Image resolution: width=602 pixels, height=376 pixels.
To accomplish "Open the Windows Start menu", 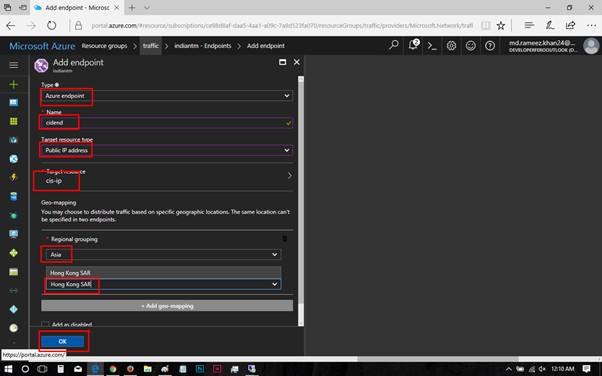I will point(8,369).
